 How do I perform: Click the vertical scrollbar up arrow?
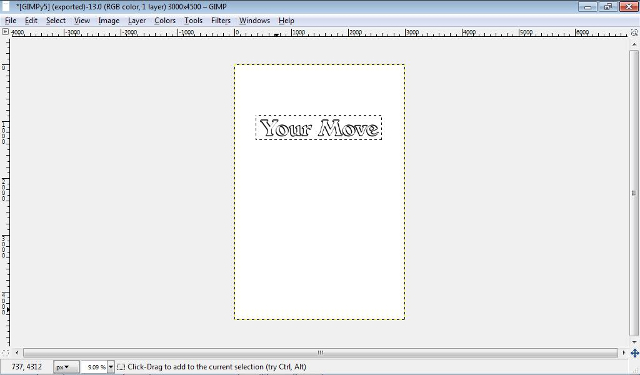point(634,44)
